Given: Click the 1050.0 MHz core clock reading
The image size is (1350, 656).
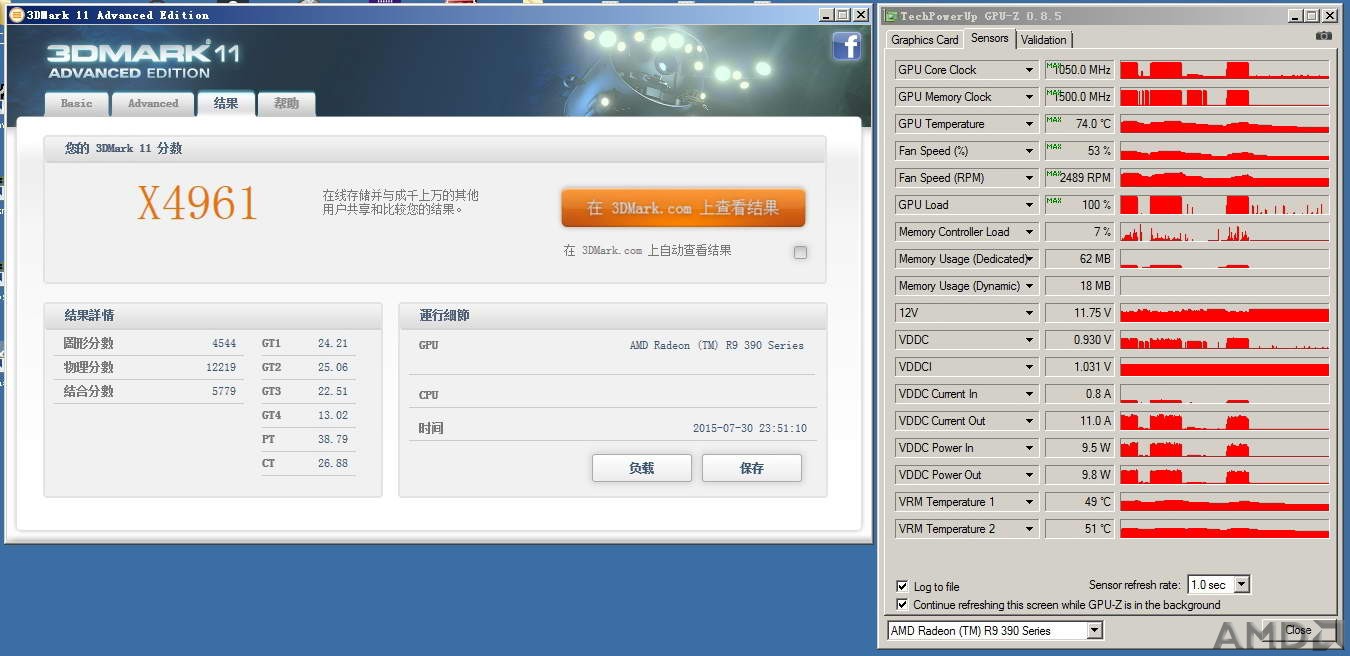Looking at the screenshot, I should [1079, 70].
